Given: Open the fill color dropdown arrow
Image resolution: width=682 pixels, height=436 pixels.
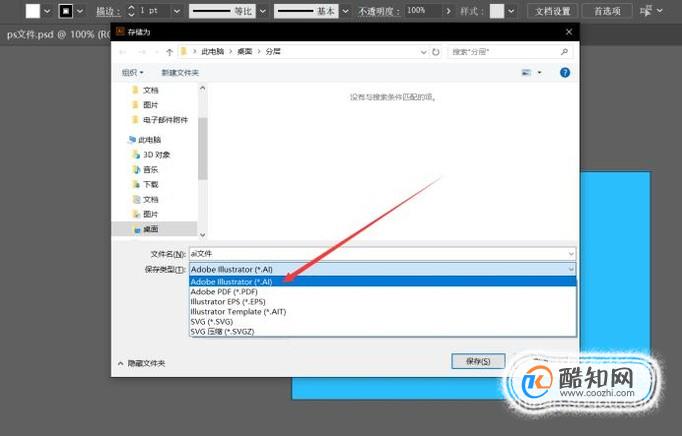Looking at the screenshot, I should click(47, 11).
